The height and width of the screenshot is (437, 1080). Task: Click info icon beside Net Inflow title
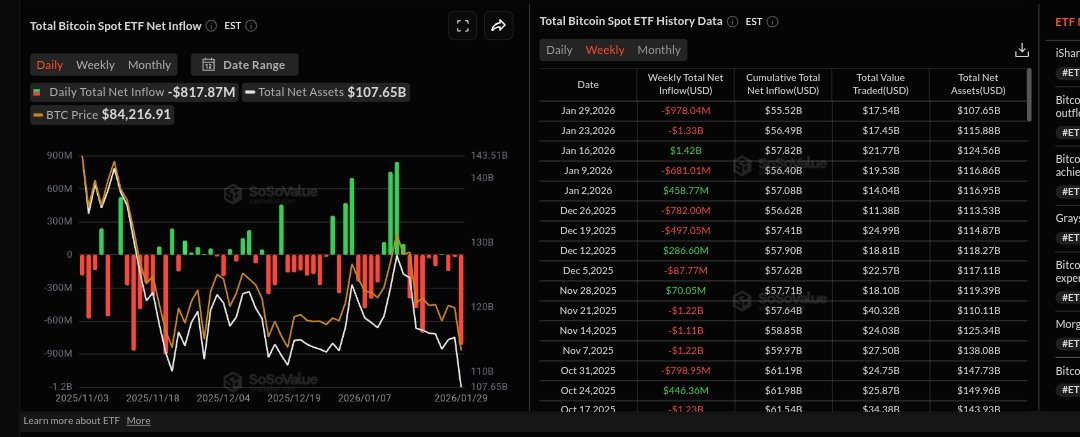pos(211,26)
